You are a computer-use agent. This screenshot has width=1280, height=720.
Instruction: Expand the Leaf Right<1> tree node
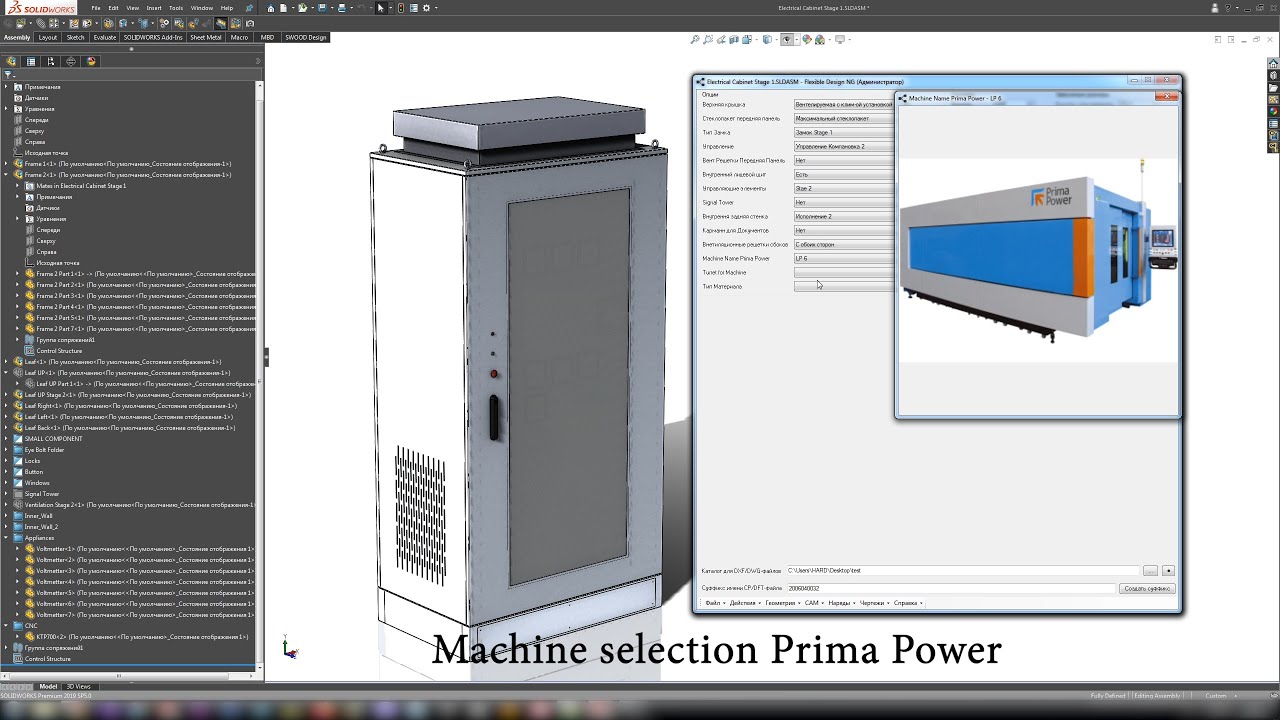(6, 406)
